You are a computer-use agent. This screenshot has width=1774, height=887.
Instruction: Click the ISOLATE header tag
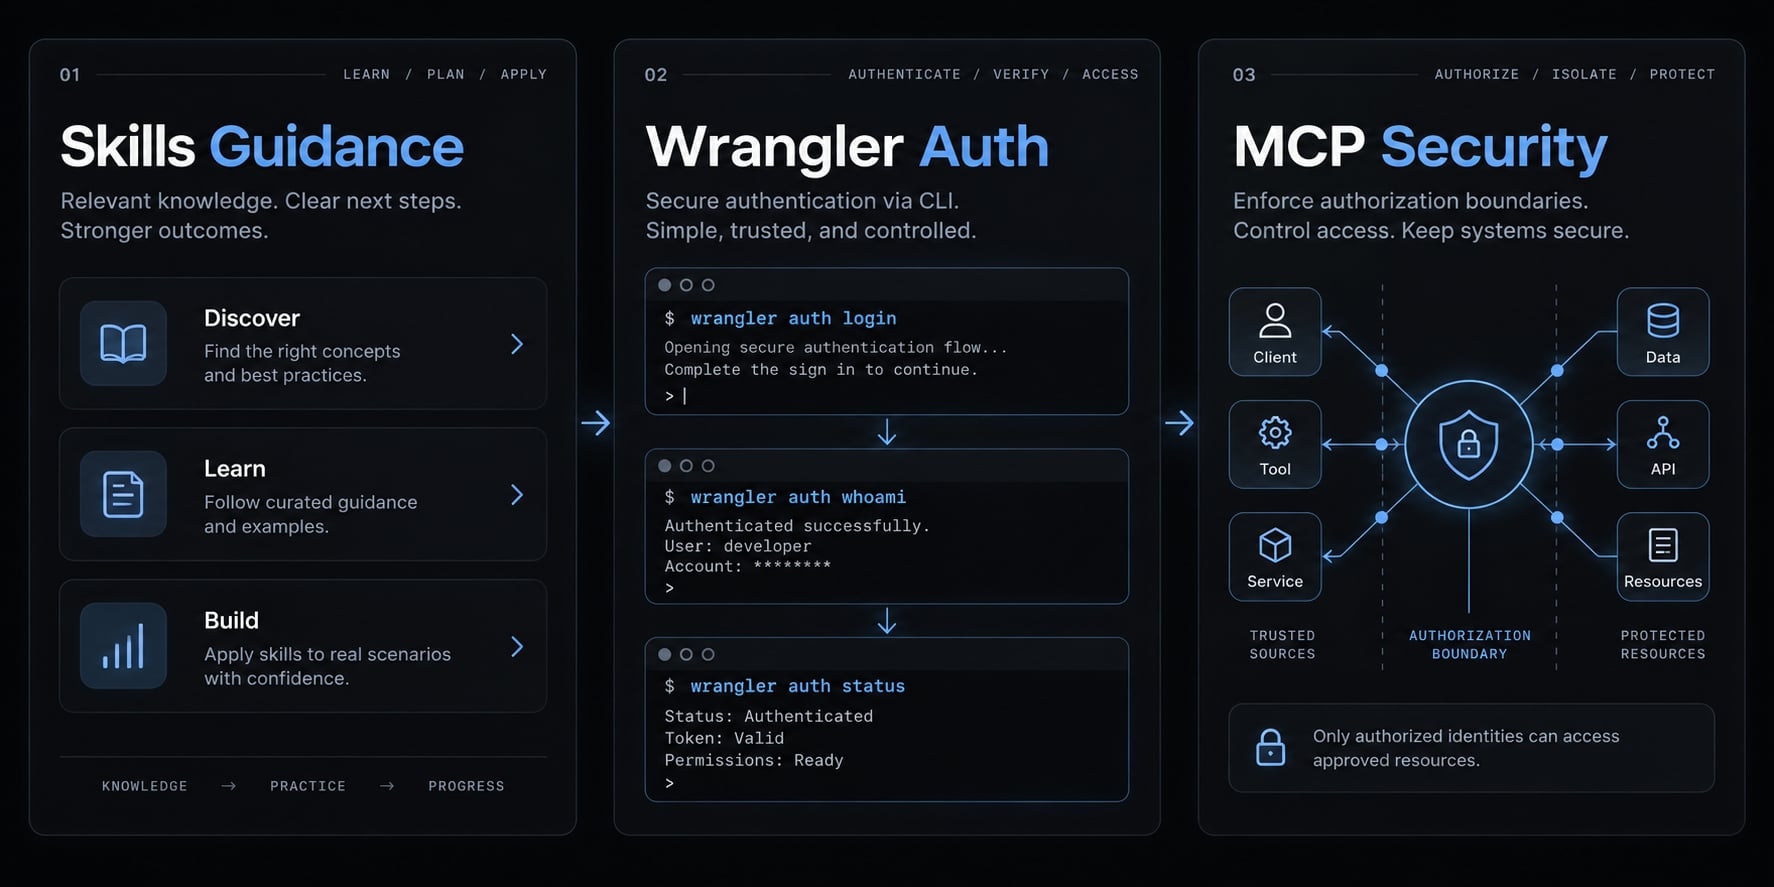(1584, 74)
